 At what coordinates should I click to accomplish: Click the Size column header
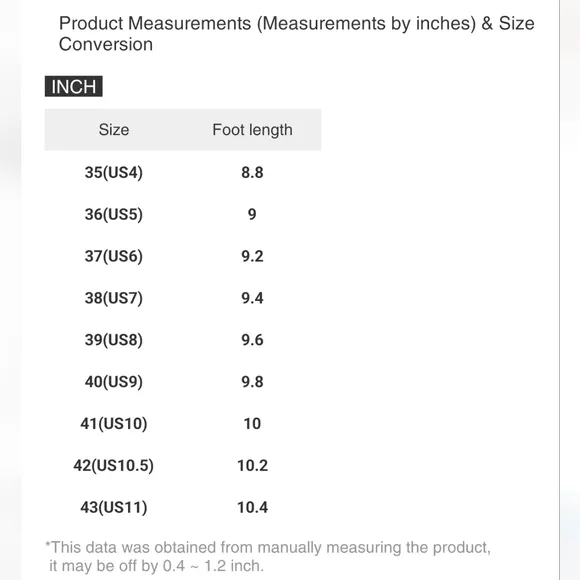[114, 130]
